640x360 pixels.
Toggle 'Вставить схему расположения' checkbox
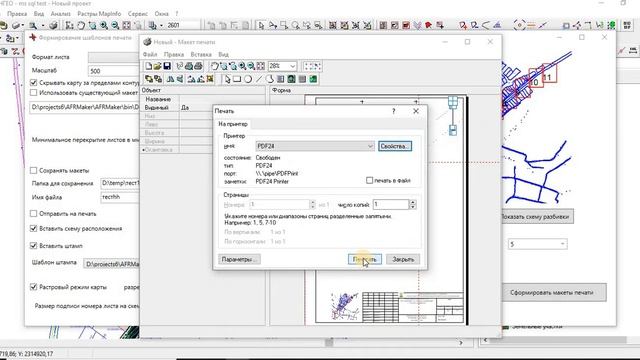34,229
